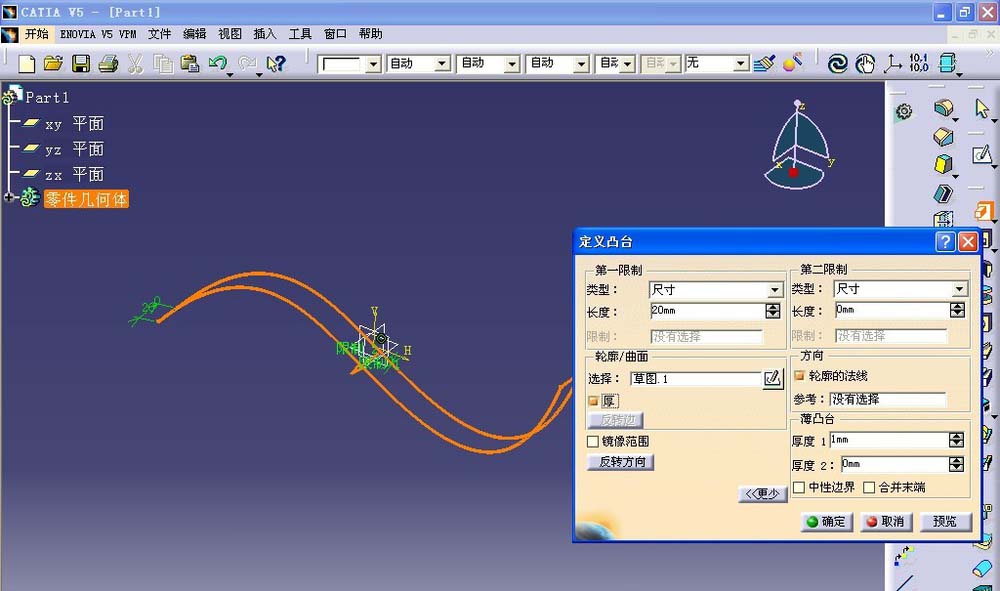Open a file with the folder icon
Screen dimensions: 1000x591
[x=54, y=63]
